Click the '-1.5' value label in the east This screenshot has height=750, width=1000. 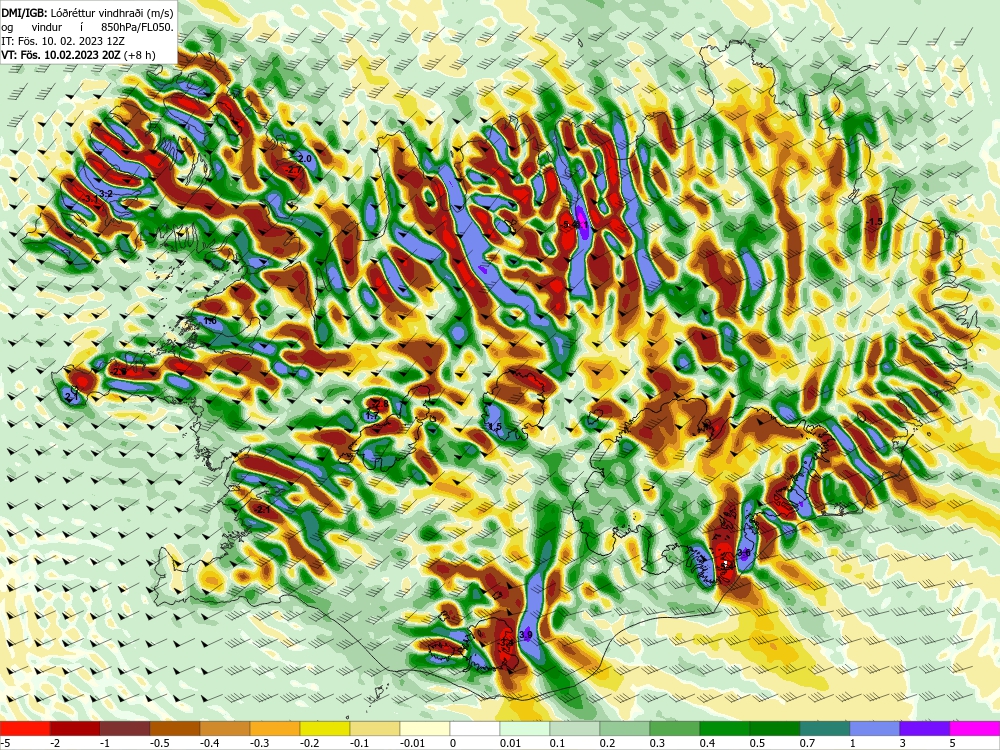click(x=874, y=222)
